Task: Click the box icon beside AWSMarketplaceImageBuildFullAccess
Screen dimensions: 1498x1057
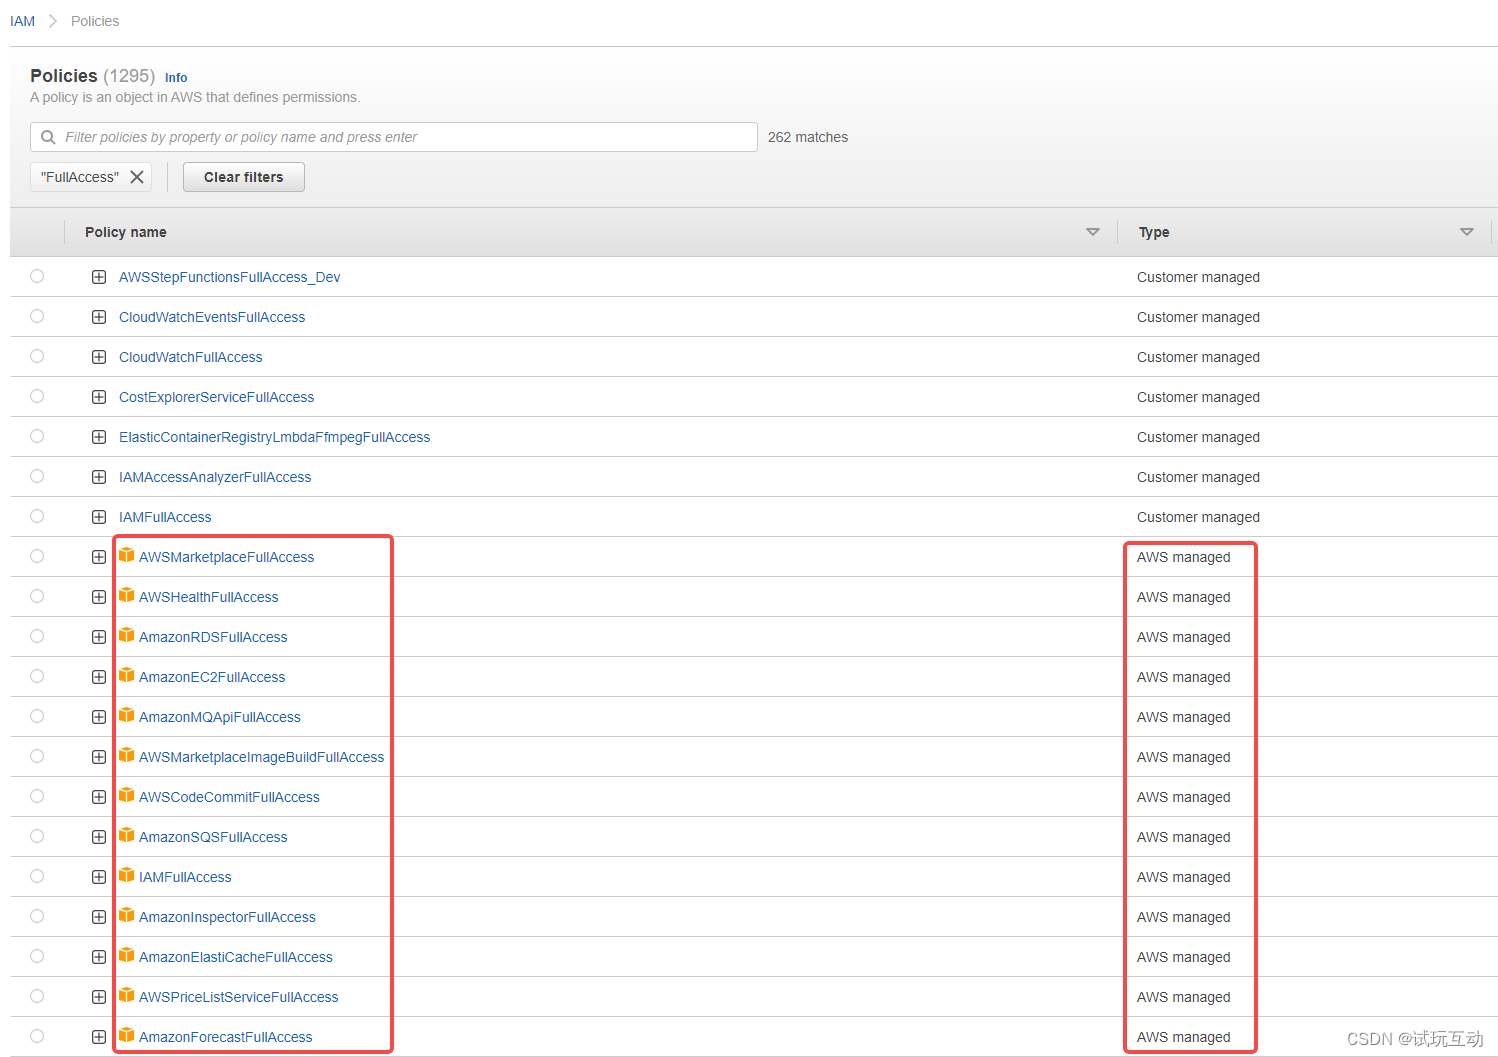Action: [127, 755]
